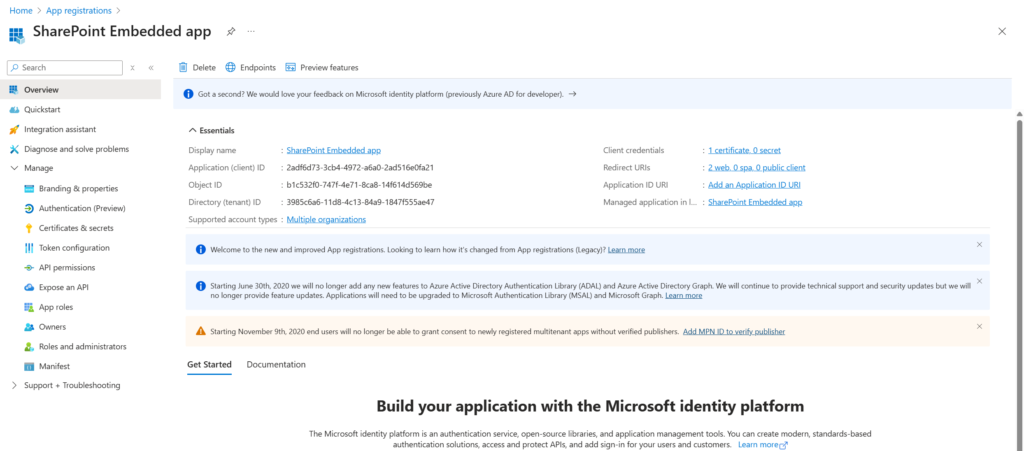This screenshot has height=451, width=1024.
Task: Dismiss the ADAL deprecation banner
Action: (979, 281)
